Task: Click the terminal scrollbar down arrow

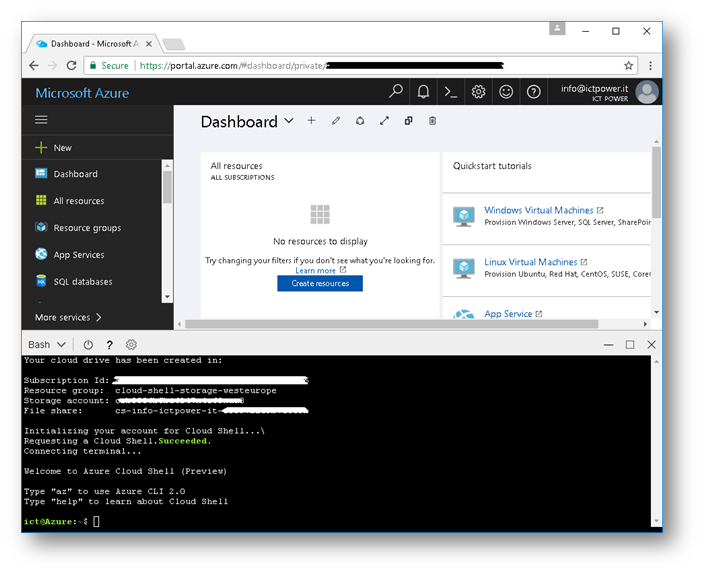Action: tap(656, 521)
